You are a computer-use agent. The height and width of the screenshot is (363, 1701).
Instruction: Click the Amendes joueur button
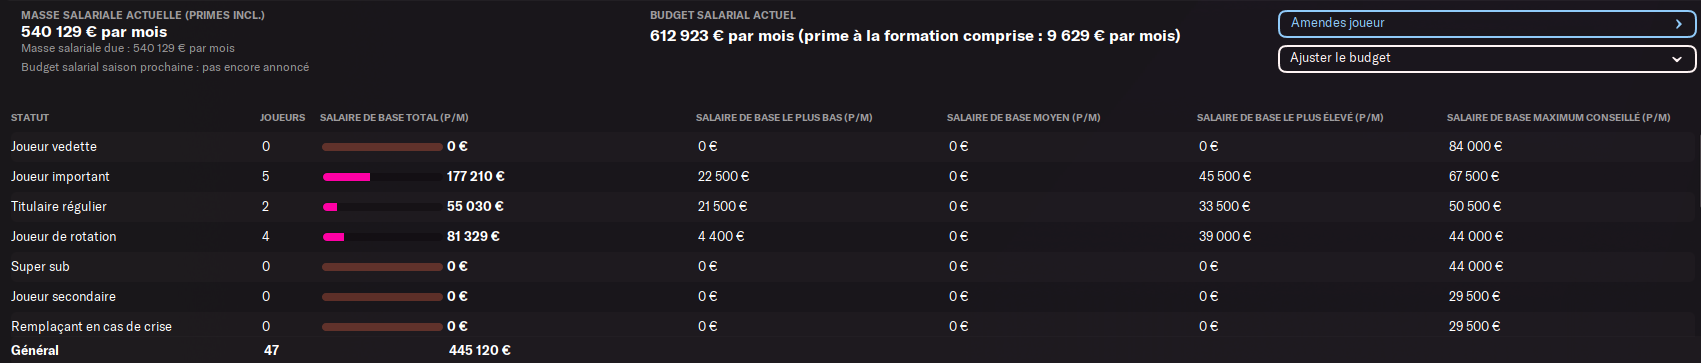[x=1487, y=24]
